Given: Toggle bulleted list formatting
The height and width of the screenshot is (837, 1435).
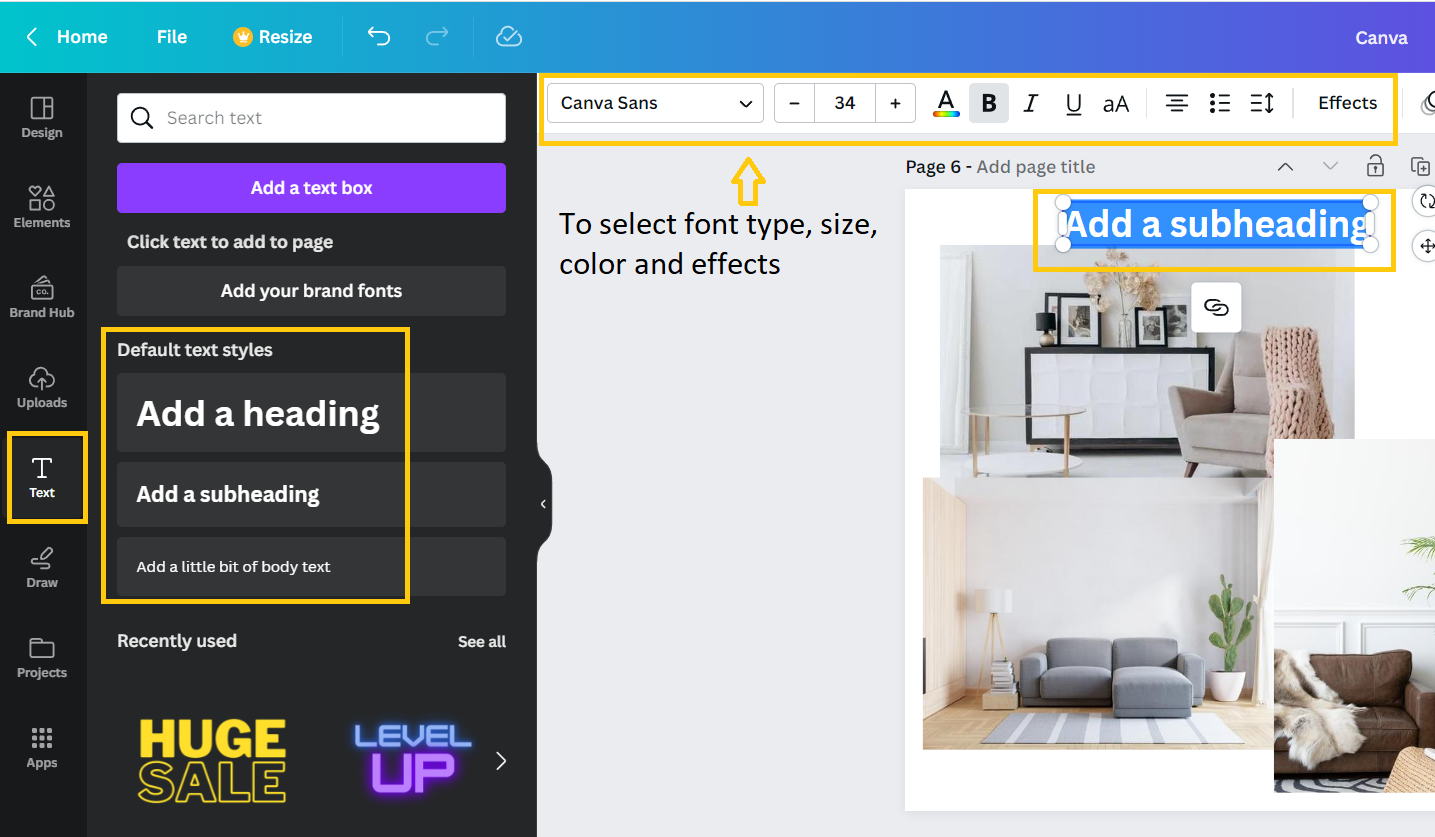Looking at the screenshot, I should click(1219, 103).
